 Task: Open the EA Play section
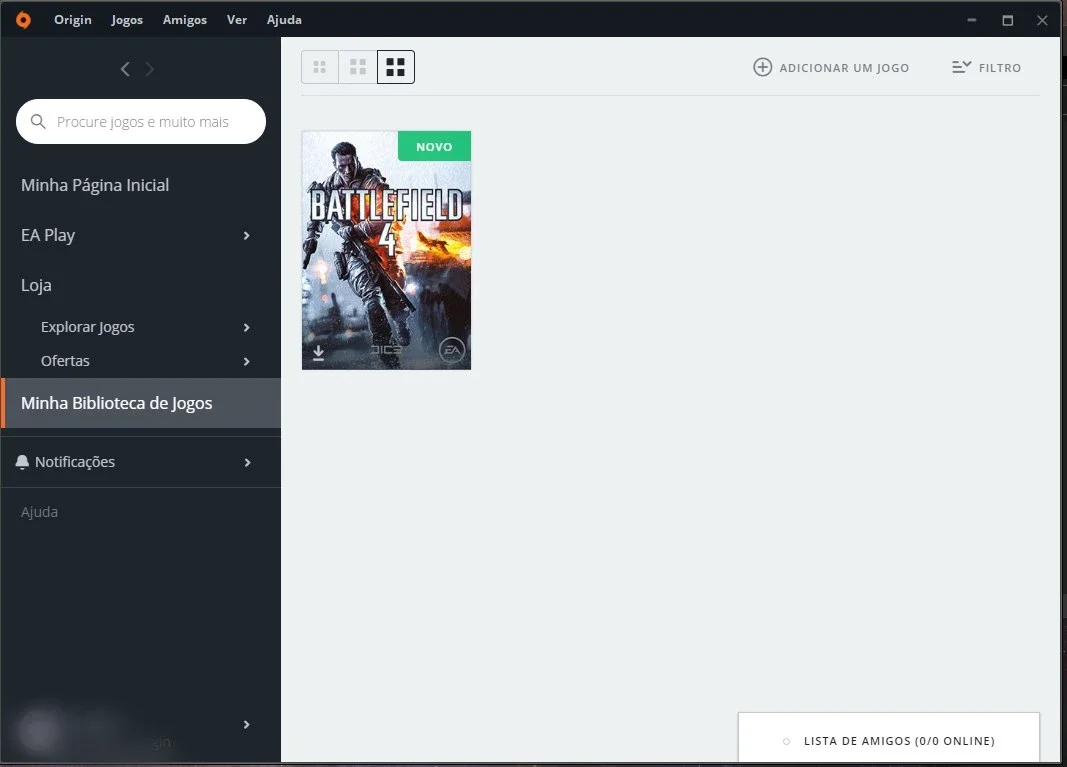click(x=48, y=235)
